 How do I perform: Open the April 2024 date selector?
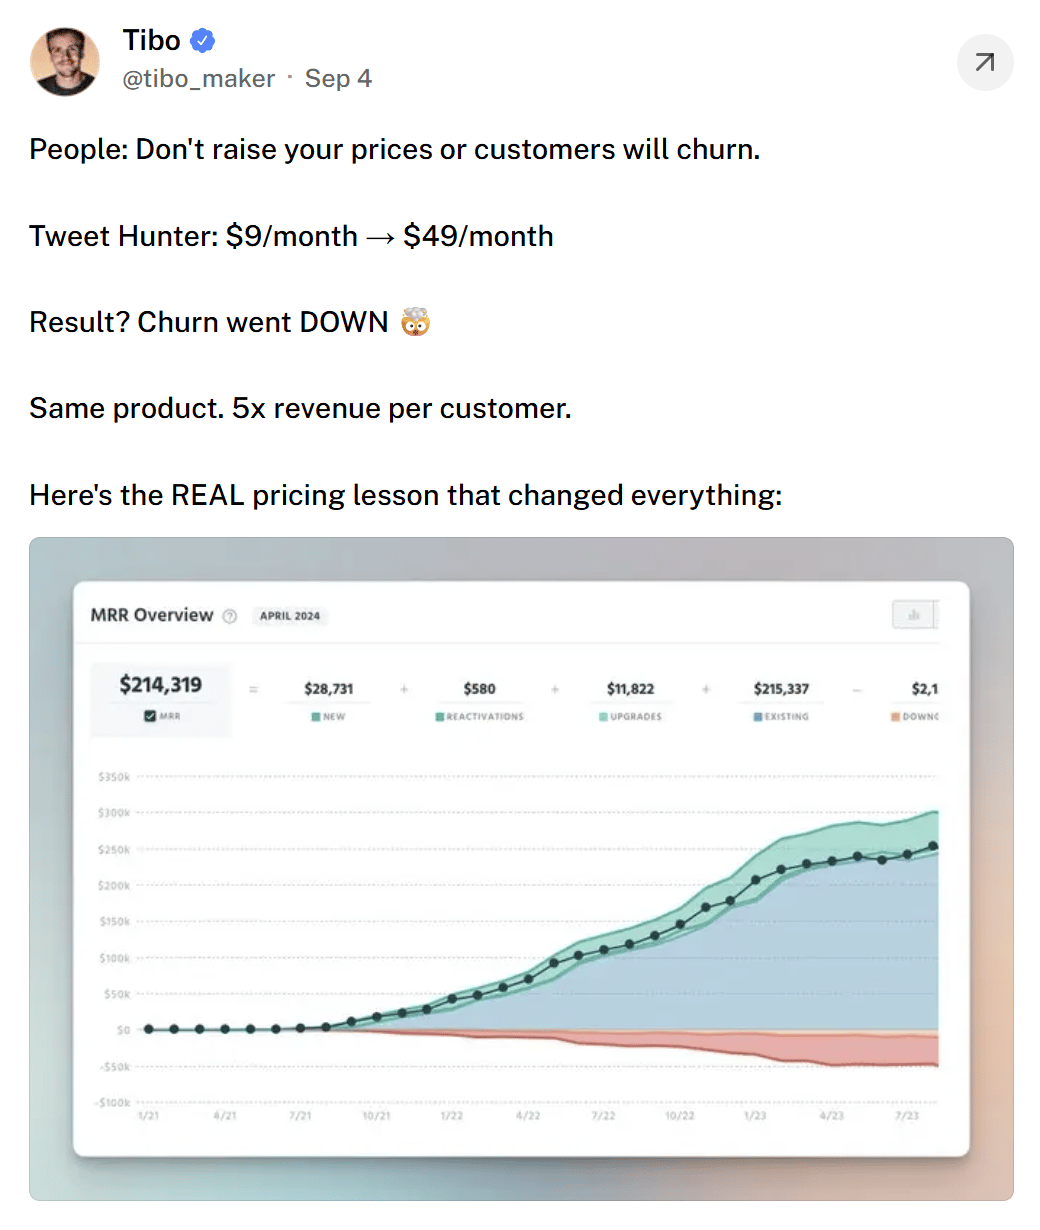[x=290, y=616]
